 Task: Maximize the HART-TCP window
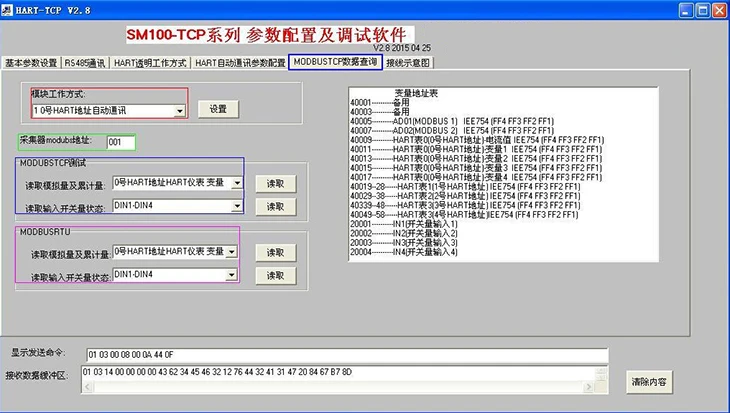point(702,10)
